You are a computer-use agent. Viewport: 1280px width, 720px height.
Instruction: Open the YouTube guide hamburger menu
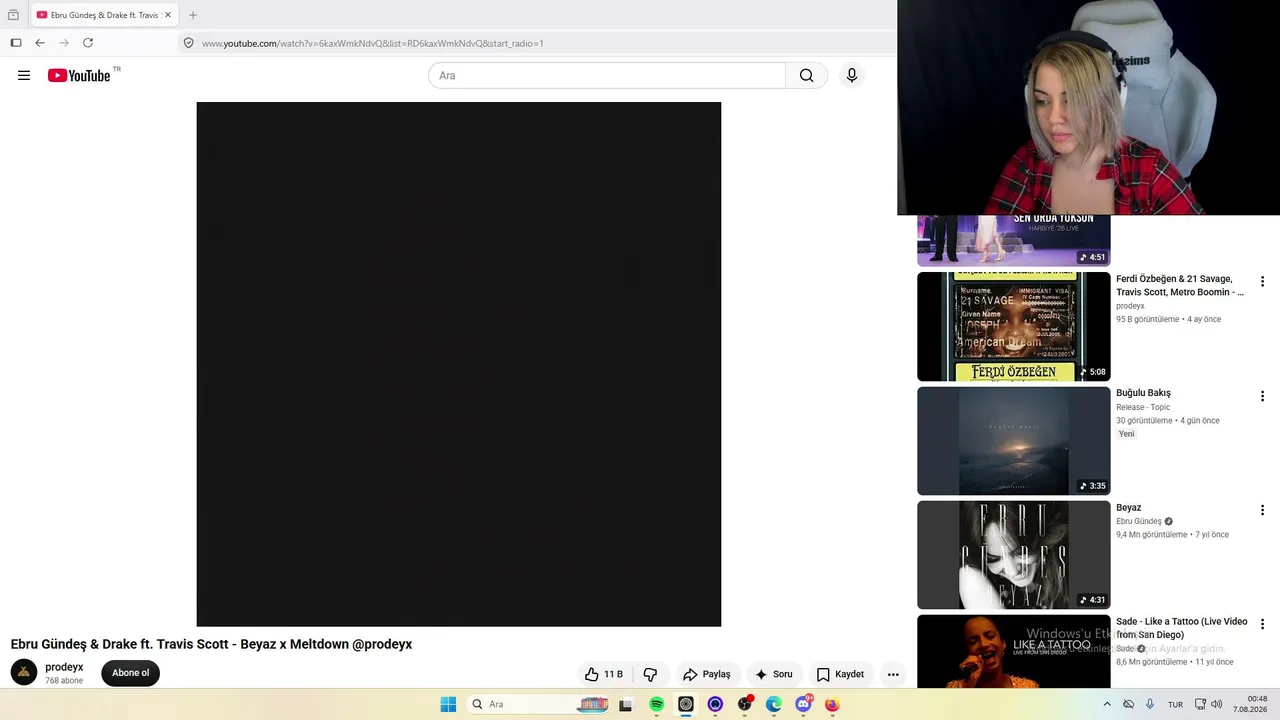tap(24, 75)
